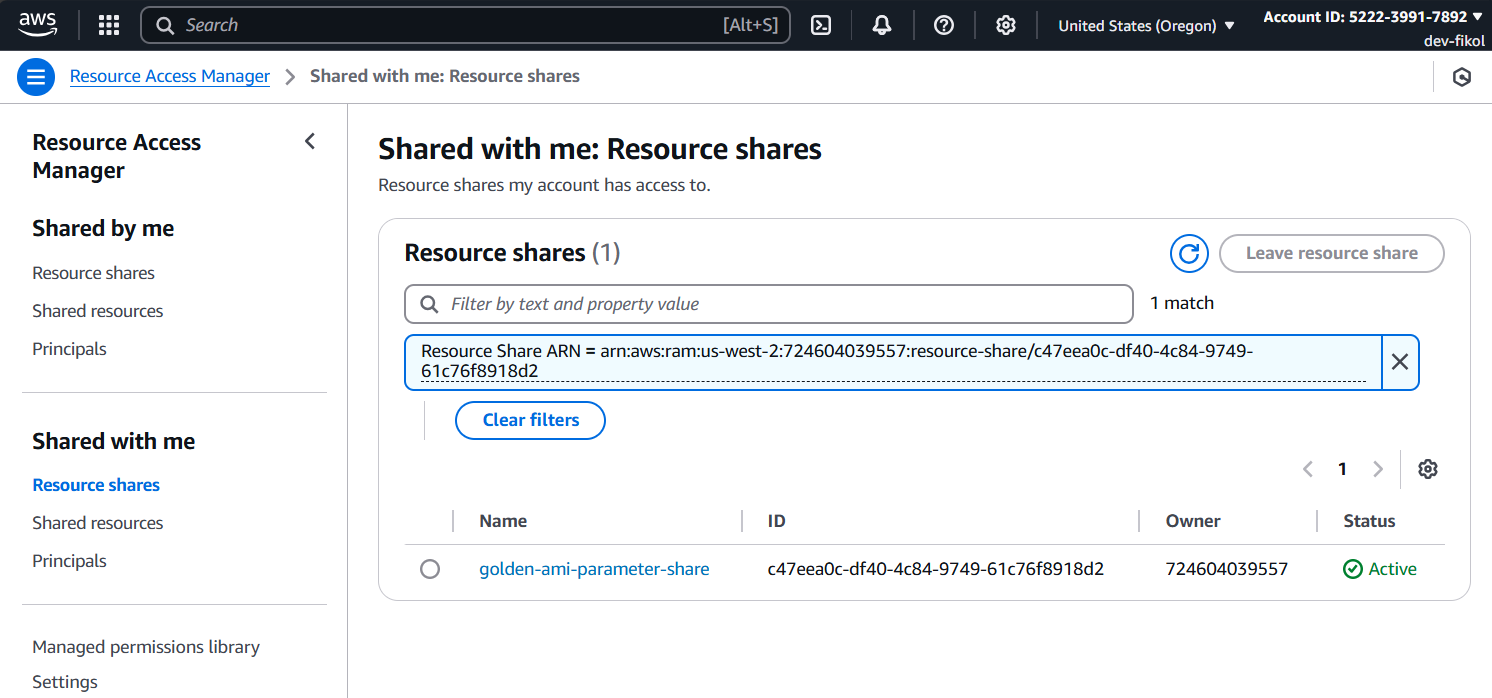Open golden-ami-parameter-share link
This screenshot has width=1492, height=698.
pyautogui.click(x=594, y=569)
